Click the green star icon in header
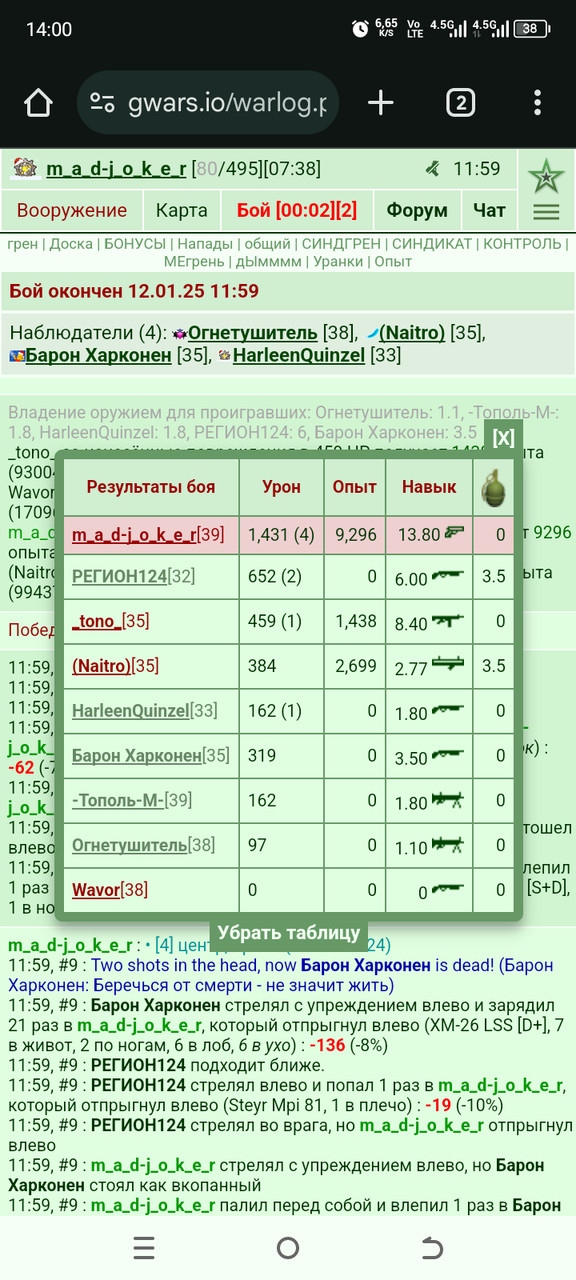 click(x=546, y=177)
